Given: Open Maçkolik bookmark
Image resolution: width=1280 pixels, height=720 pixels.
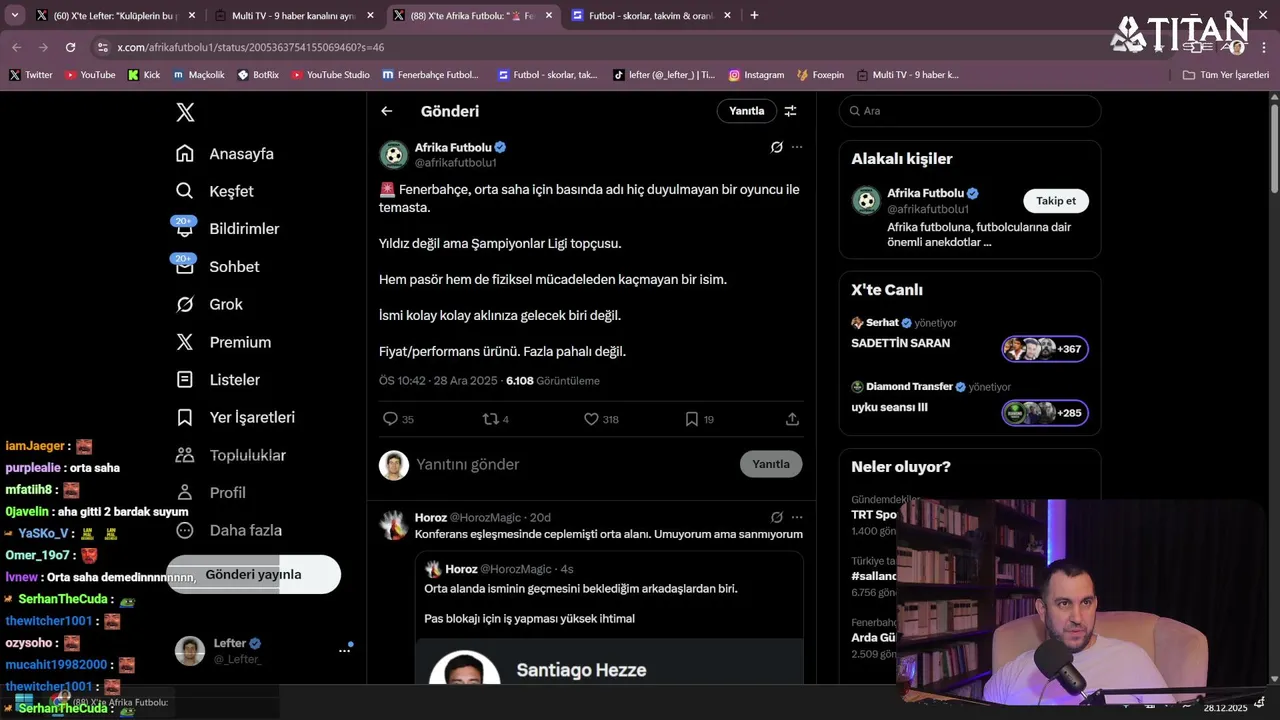Looking at the screenshot, I should pyautogui.click(x=199, y=75).
